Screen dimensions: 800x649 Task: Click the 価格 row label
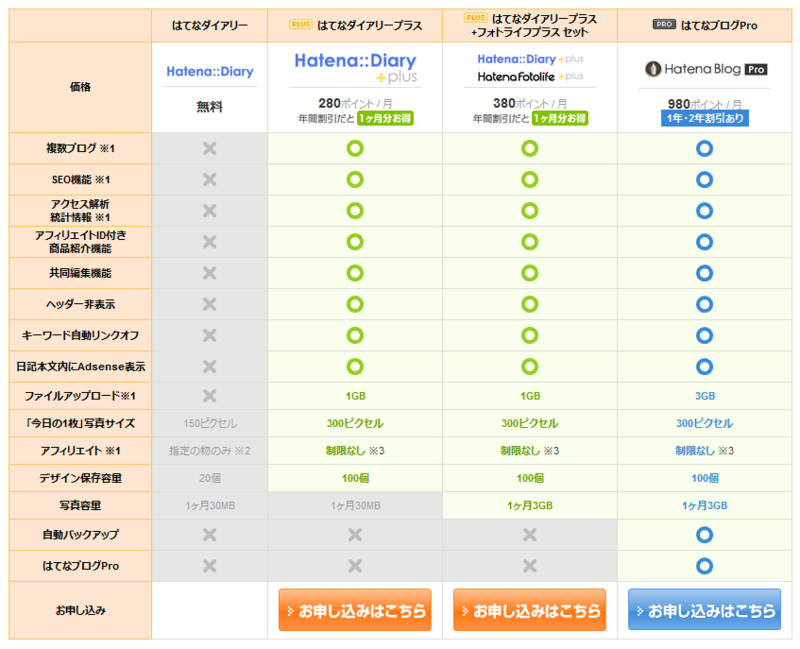coord(80,87)
